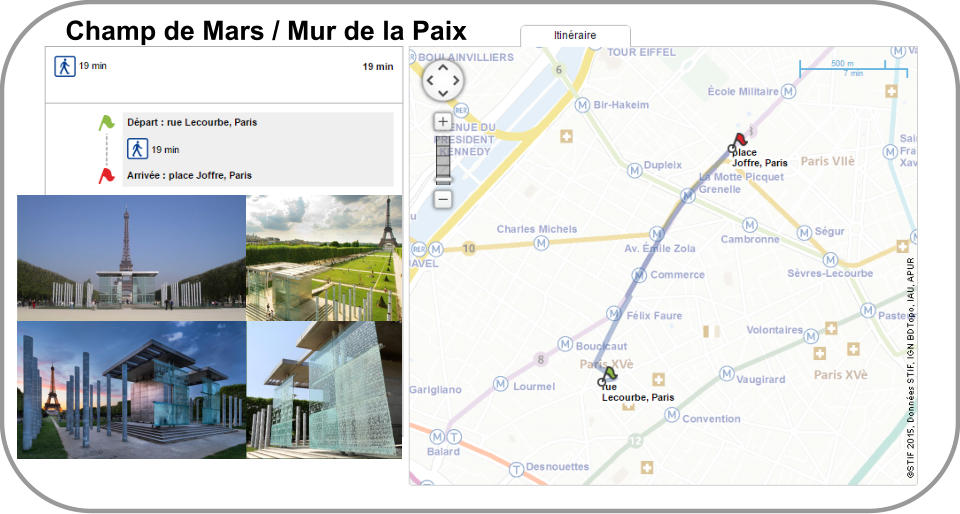960x514 pixels.
Task: Click the 'Départ : rue Lecourbe, Paris' step
Action: click(x=192, y=123)
